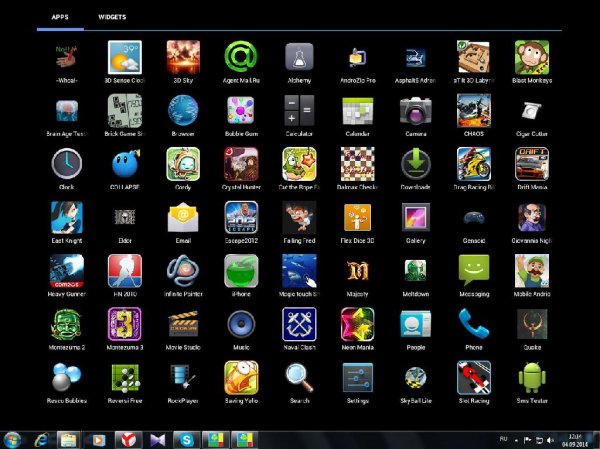The width and height of the screenshot is (600, 449).
Task: Open the Cordy game
Action: pyautogui.click(x=183, y=164)
